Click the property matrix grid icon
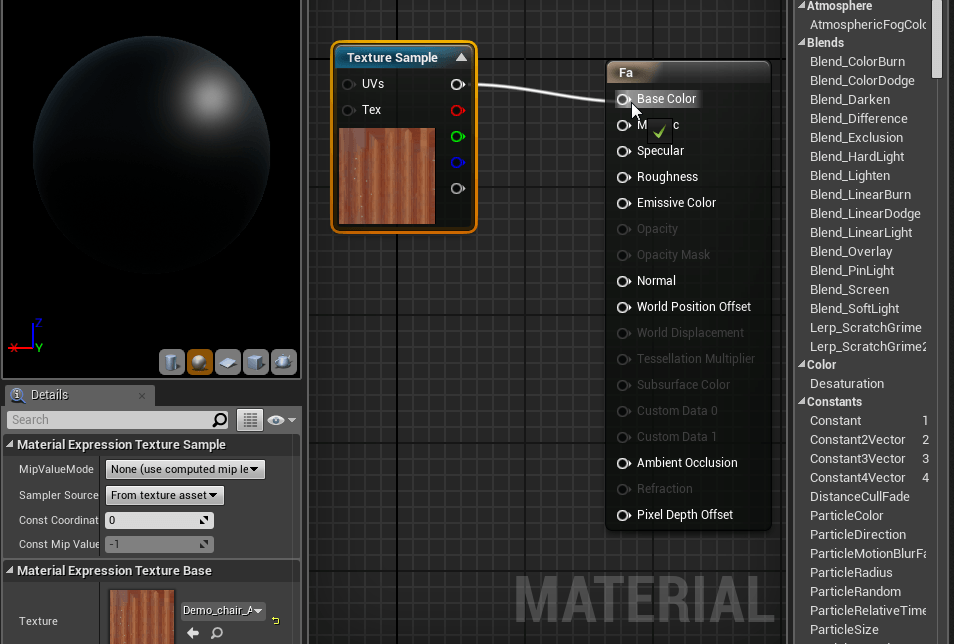 tap(250, 420)
